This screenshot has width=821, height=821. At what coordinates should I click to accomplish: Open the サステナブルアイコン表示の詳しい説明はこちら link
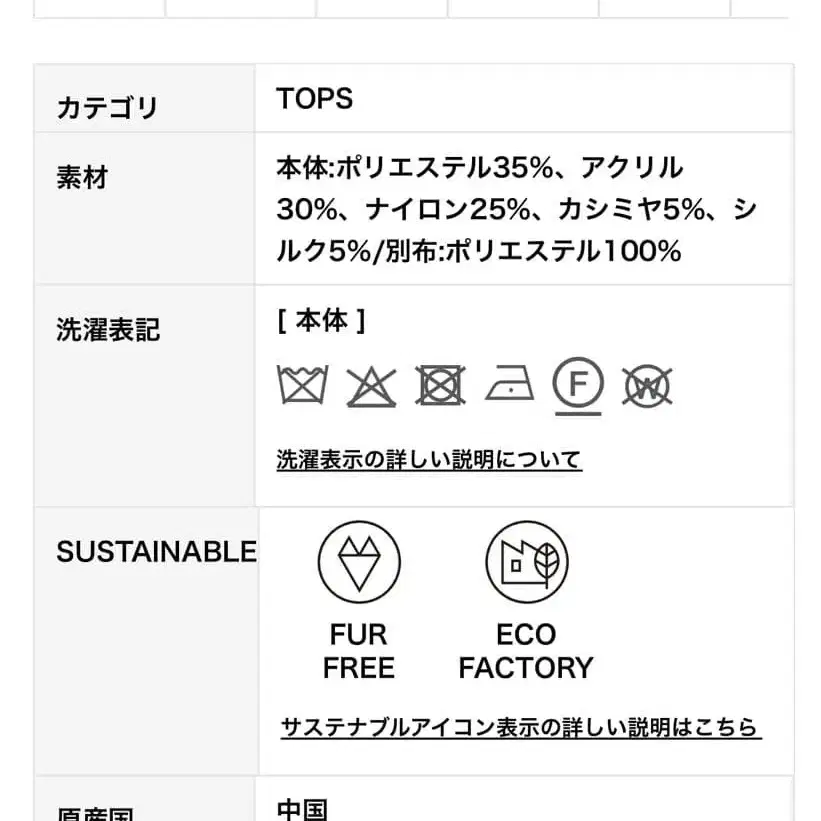[x=520, y=727]
